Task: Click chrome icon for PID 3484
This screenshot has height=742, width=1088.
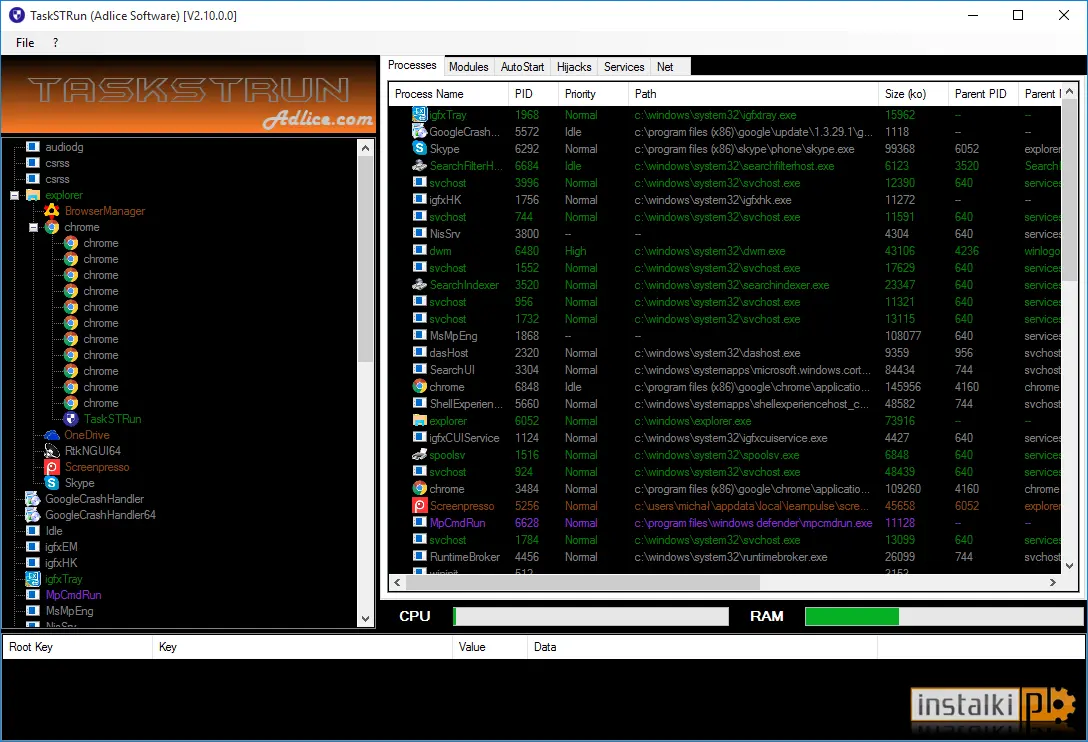Action: pyautogui.click(x=419, y=489)
